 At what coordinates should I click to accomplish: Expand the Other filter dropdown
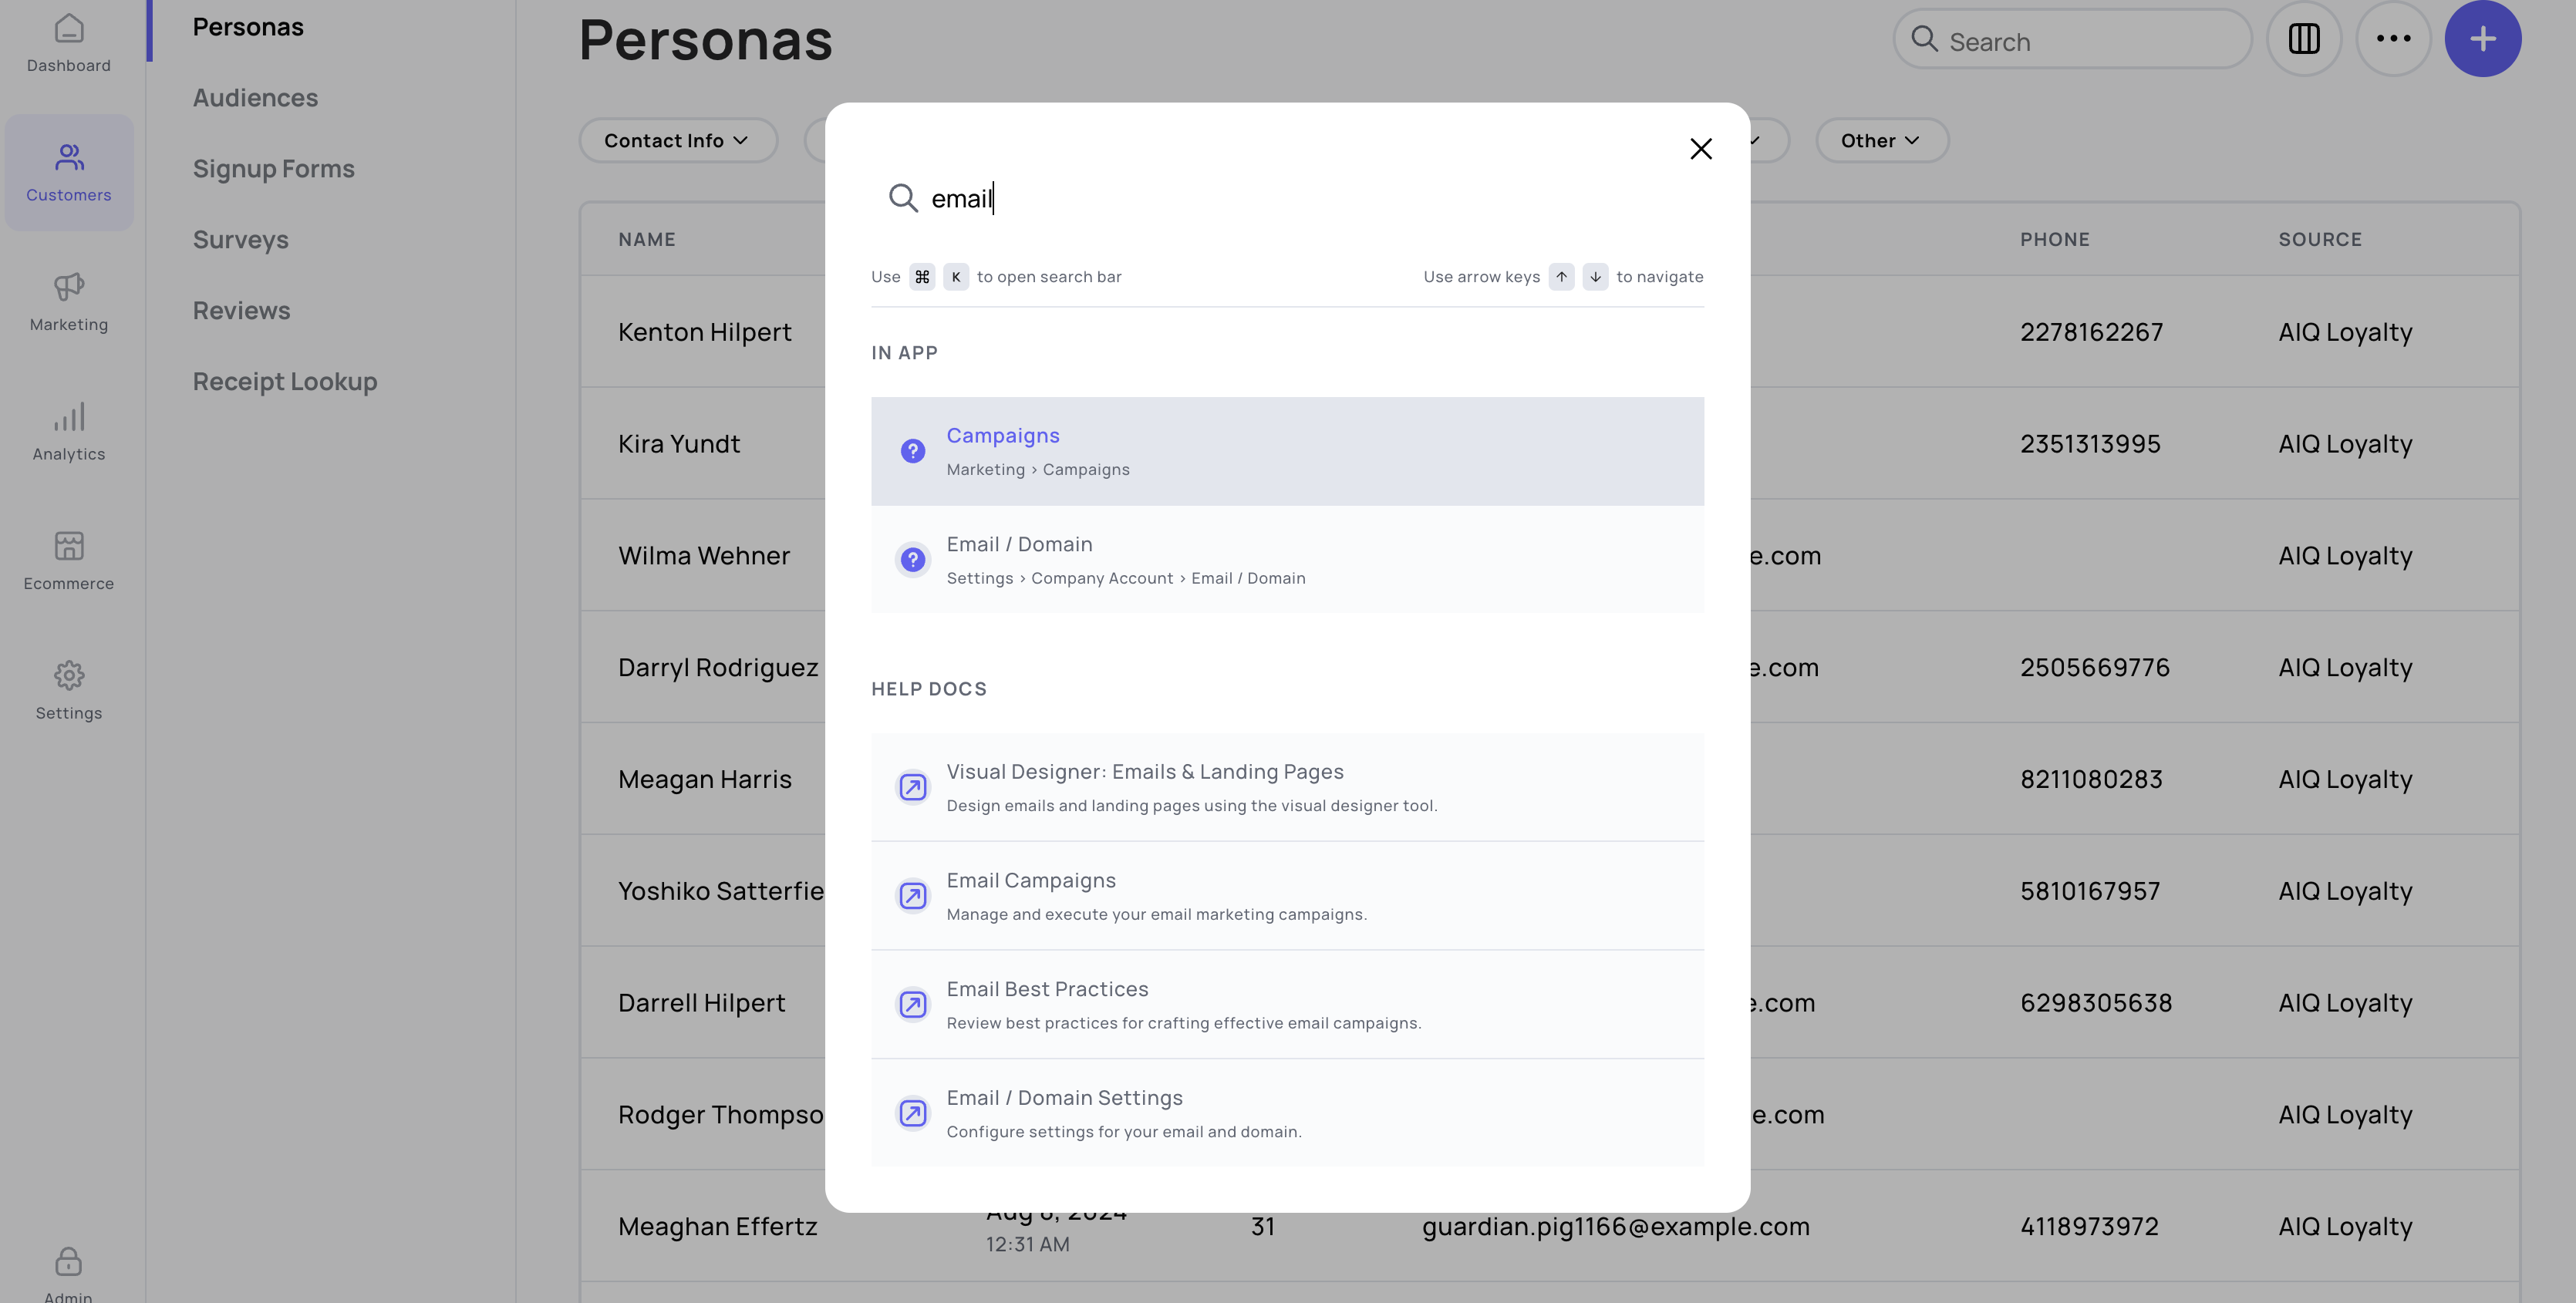click(x=1881, y=141)
